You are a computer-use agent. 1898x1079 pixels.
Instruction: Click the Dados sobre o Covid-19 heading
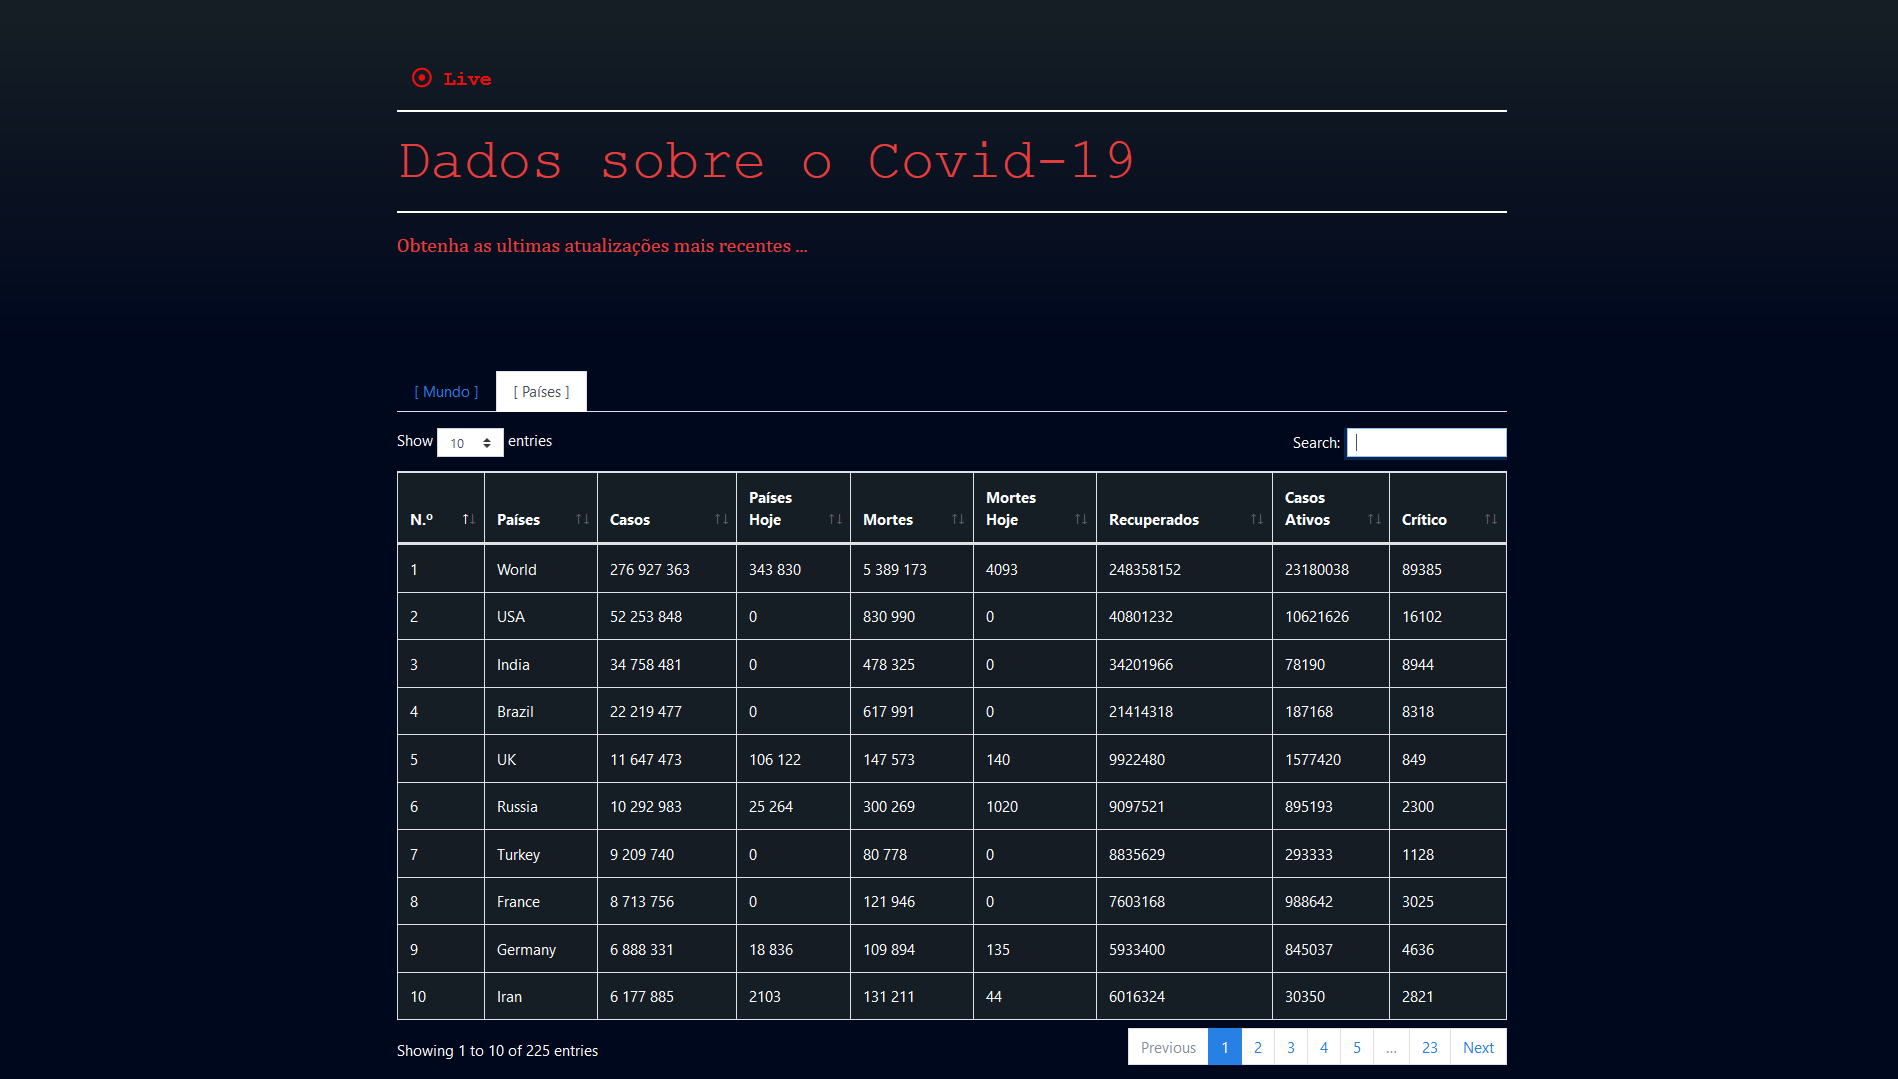coord(766,161)
